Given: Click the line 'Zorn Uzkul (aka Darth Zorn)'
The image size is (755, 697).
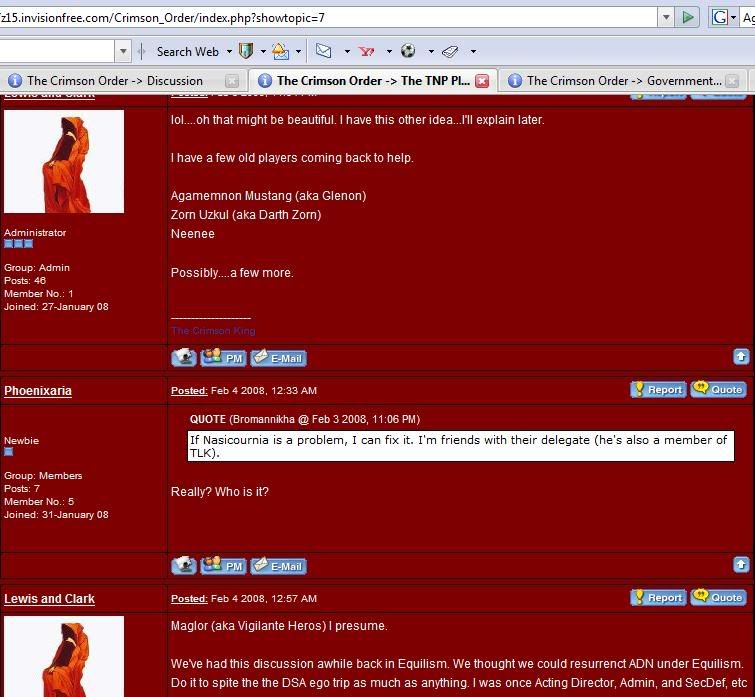Looking at the screenshot, I should click(x=246, y=214).
